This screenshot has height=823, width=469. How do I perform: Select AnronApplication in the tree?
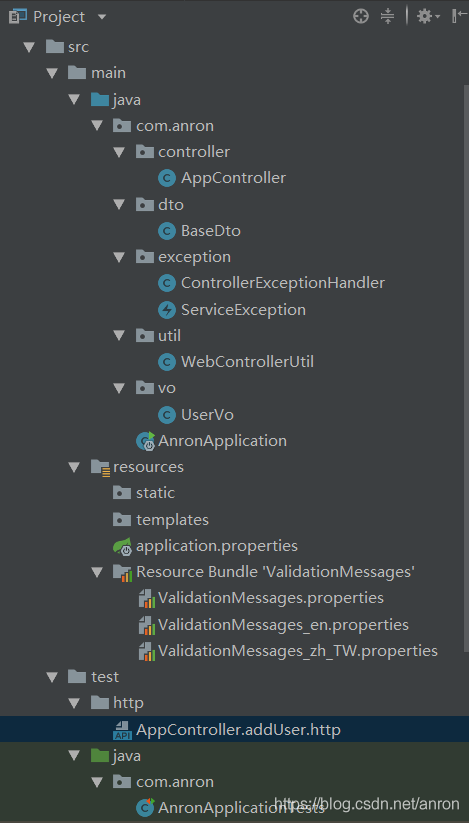tap(222, 441)
